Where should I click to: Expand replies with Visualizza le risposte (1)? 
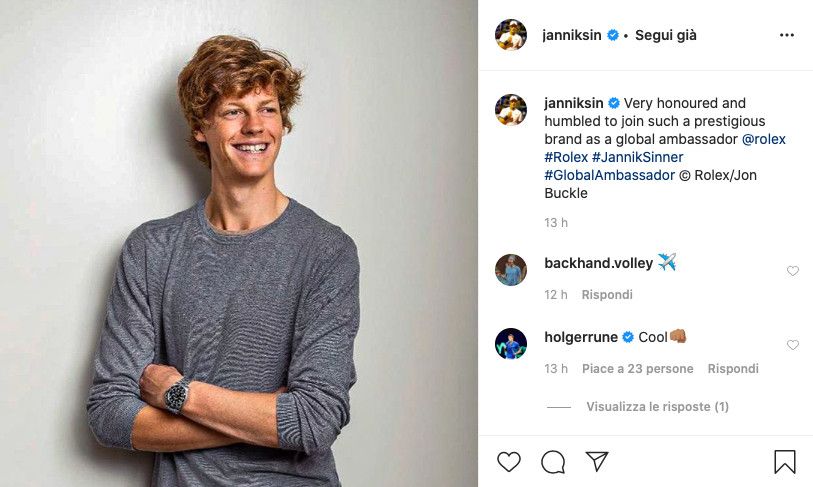[x=657, y=407]
